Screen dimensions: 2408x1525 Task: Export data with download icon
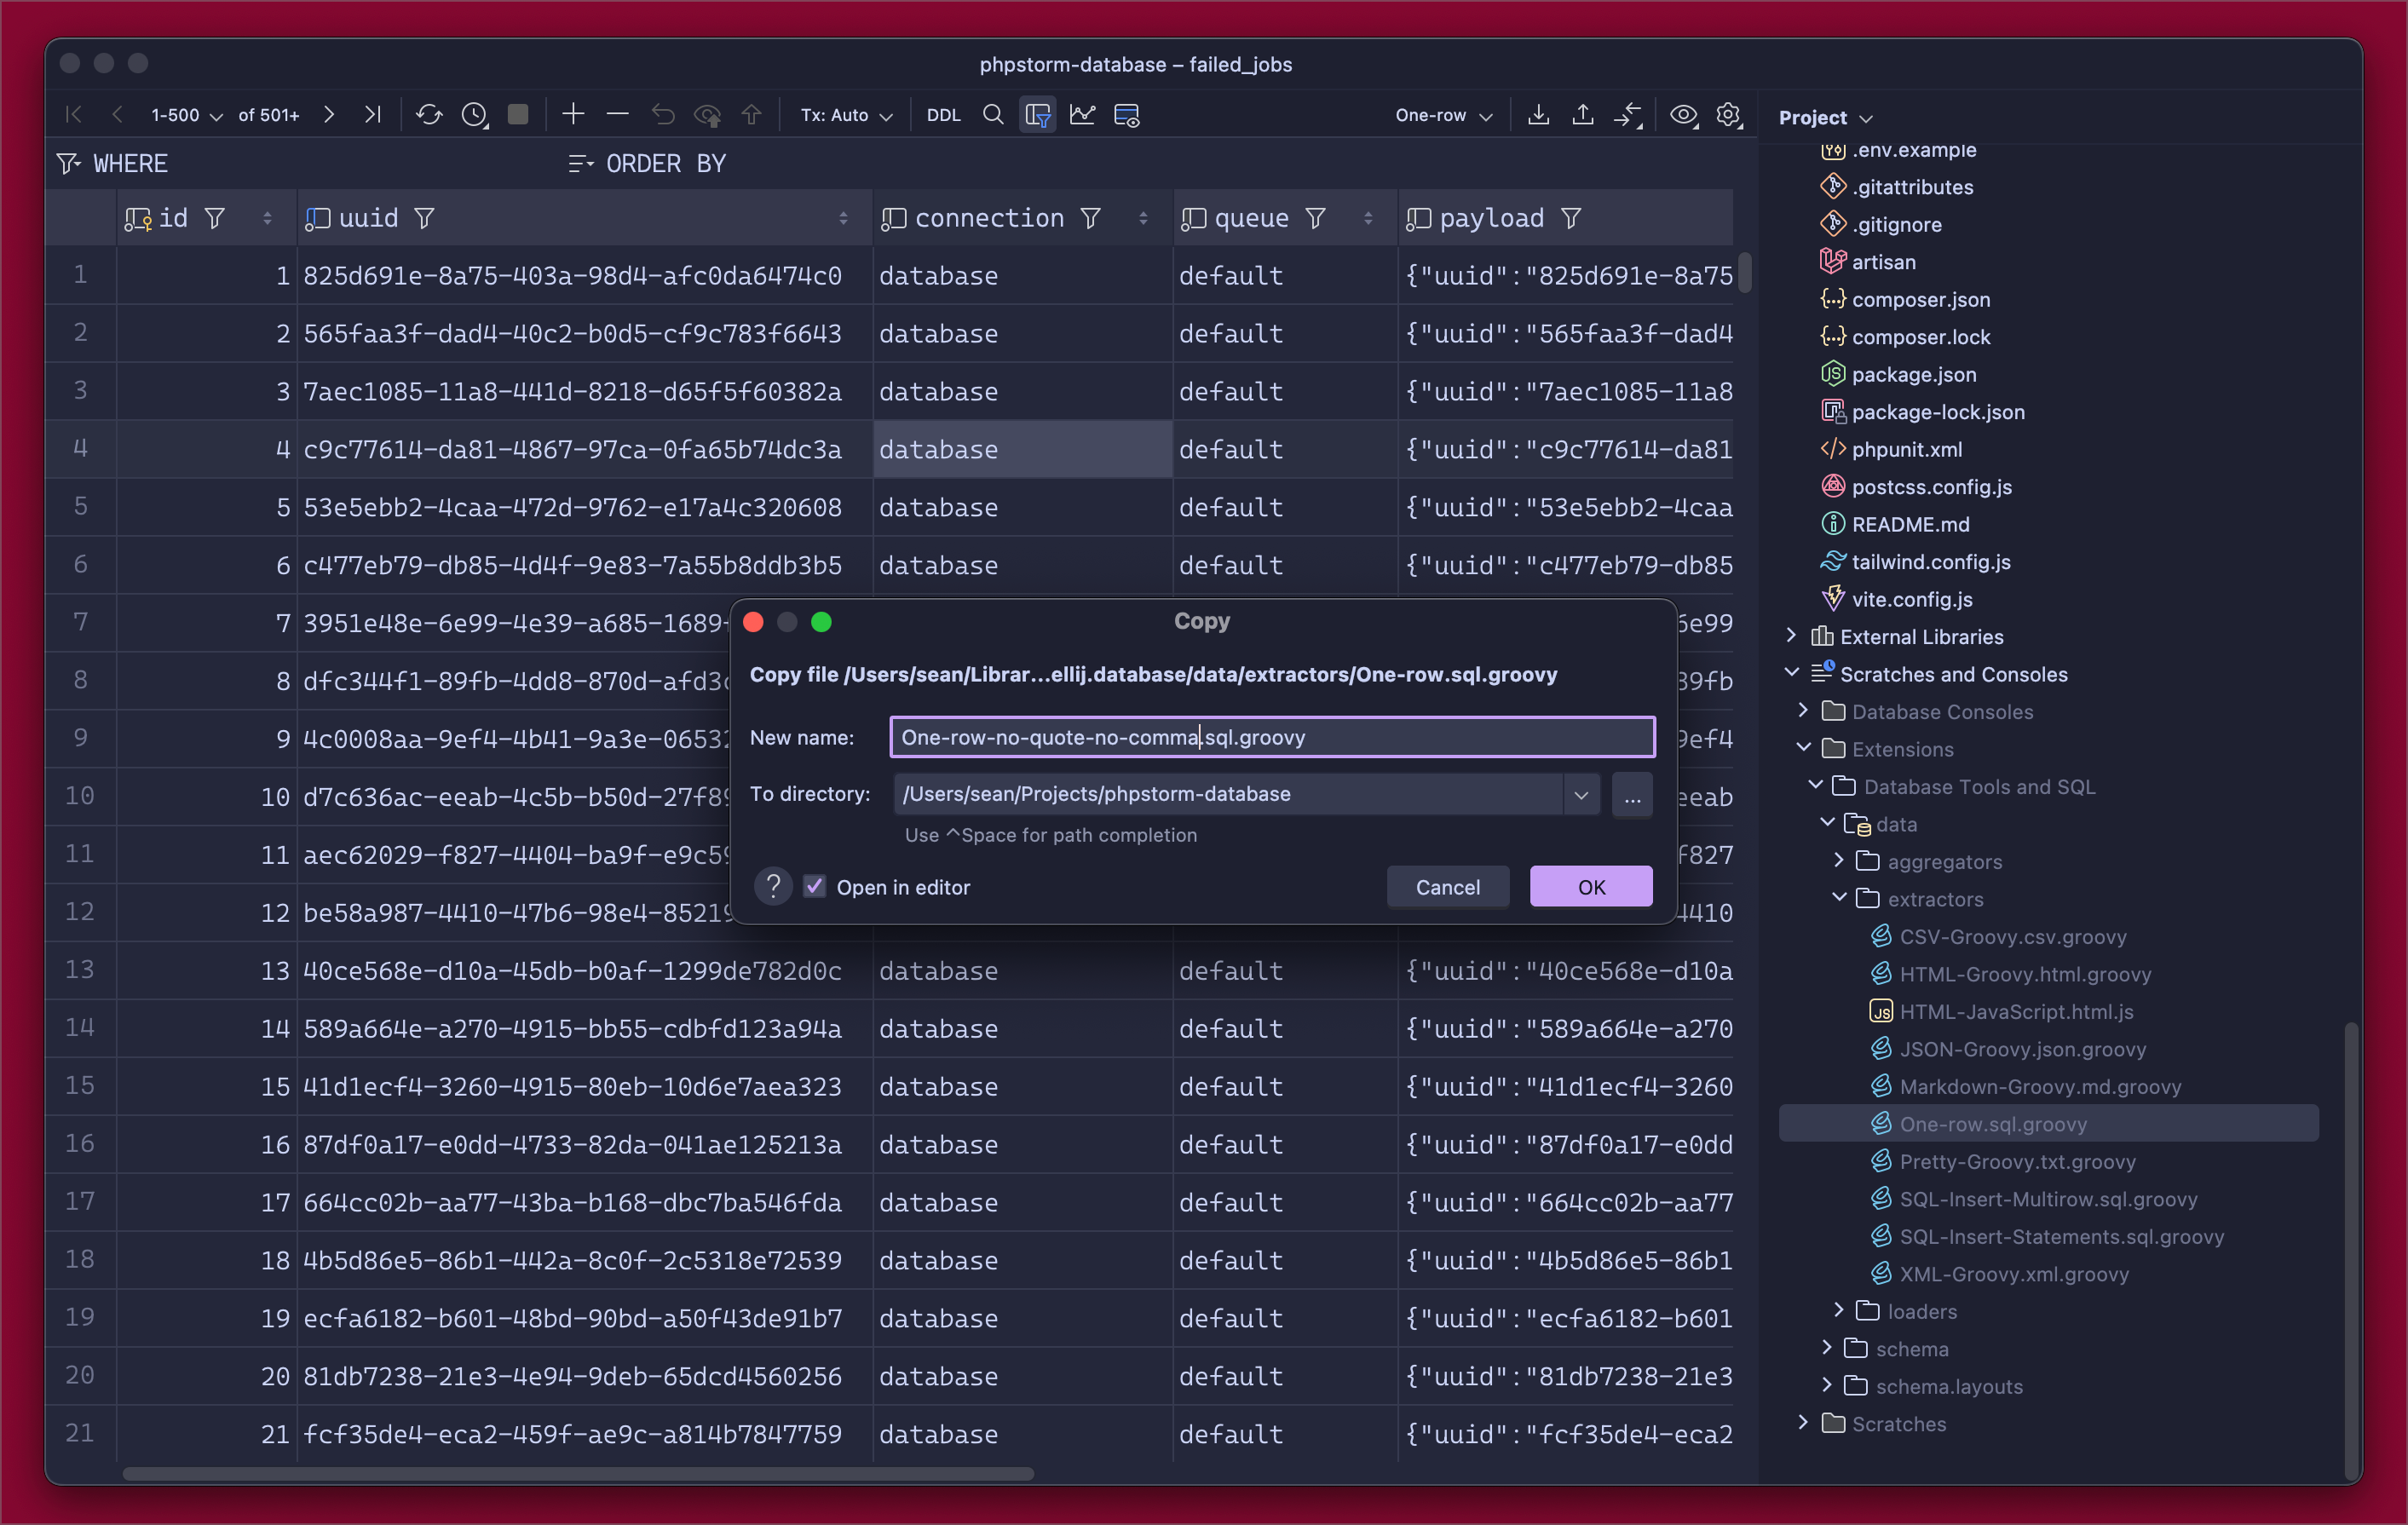pos(1539,115)
